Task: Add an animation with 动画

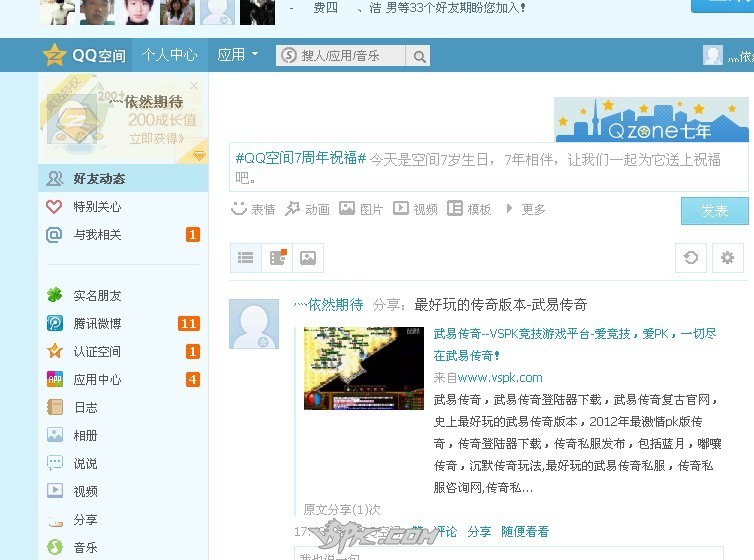Action: [x=307, y=209]
